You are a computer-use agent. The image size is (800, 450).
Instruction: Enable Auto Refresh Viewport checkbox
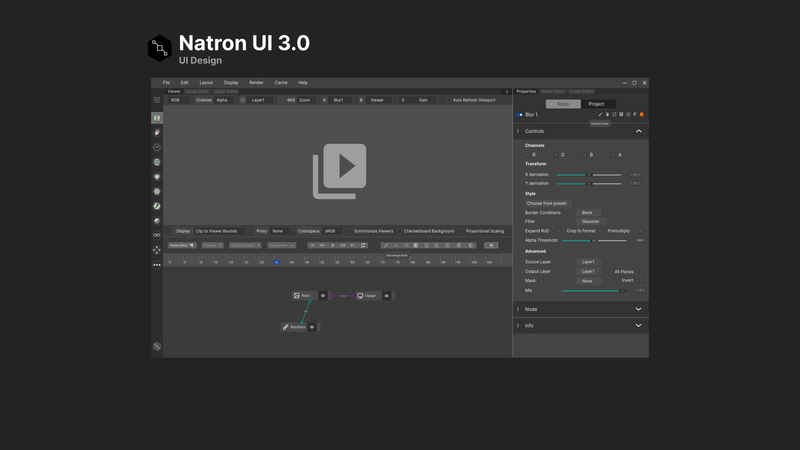click(449, 100)
